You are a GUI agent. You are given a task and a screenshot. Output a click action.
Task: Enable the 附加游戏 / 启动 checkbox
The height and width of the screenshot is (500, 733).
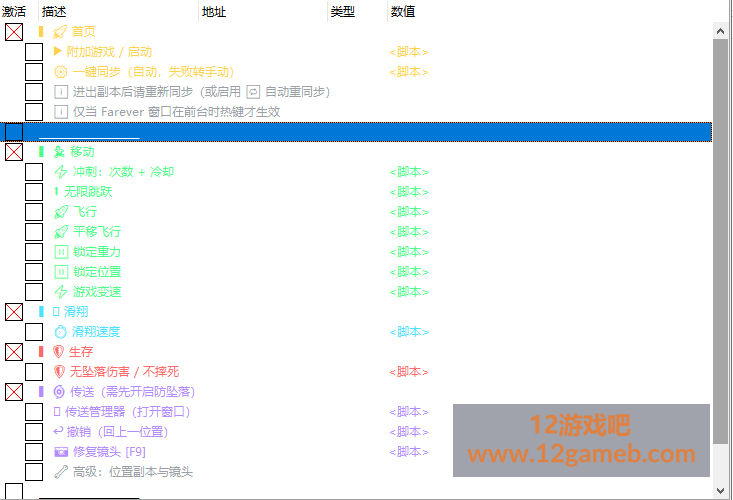(34, 52)
